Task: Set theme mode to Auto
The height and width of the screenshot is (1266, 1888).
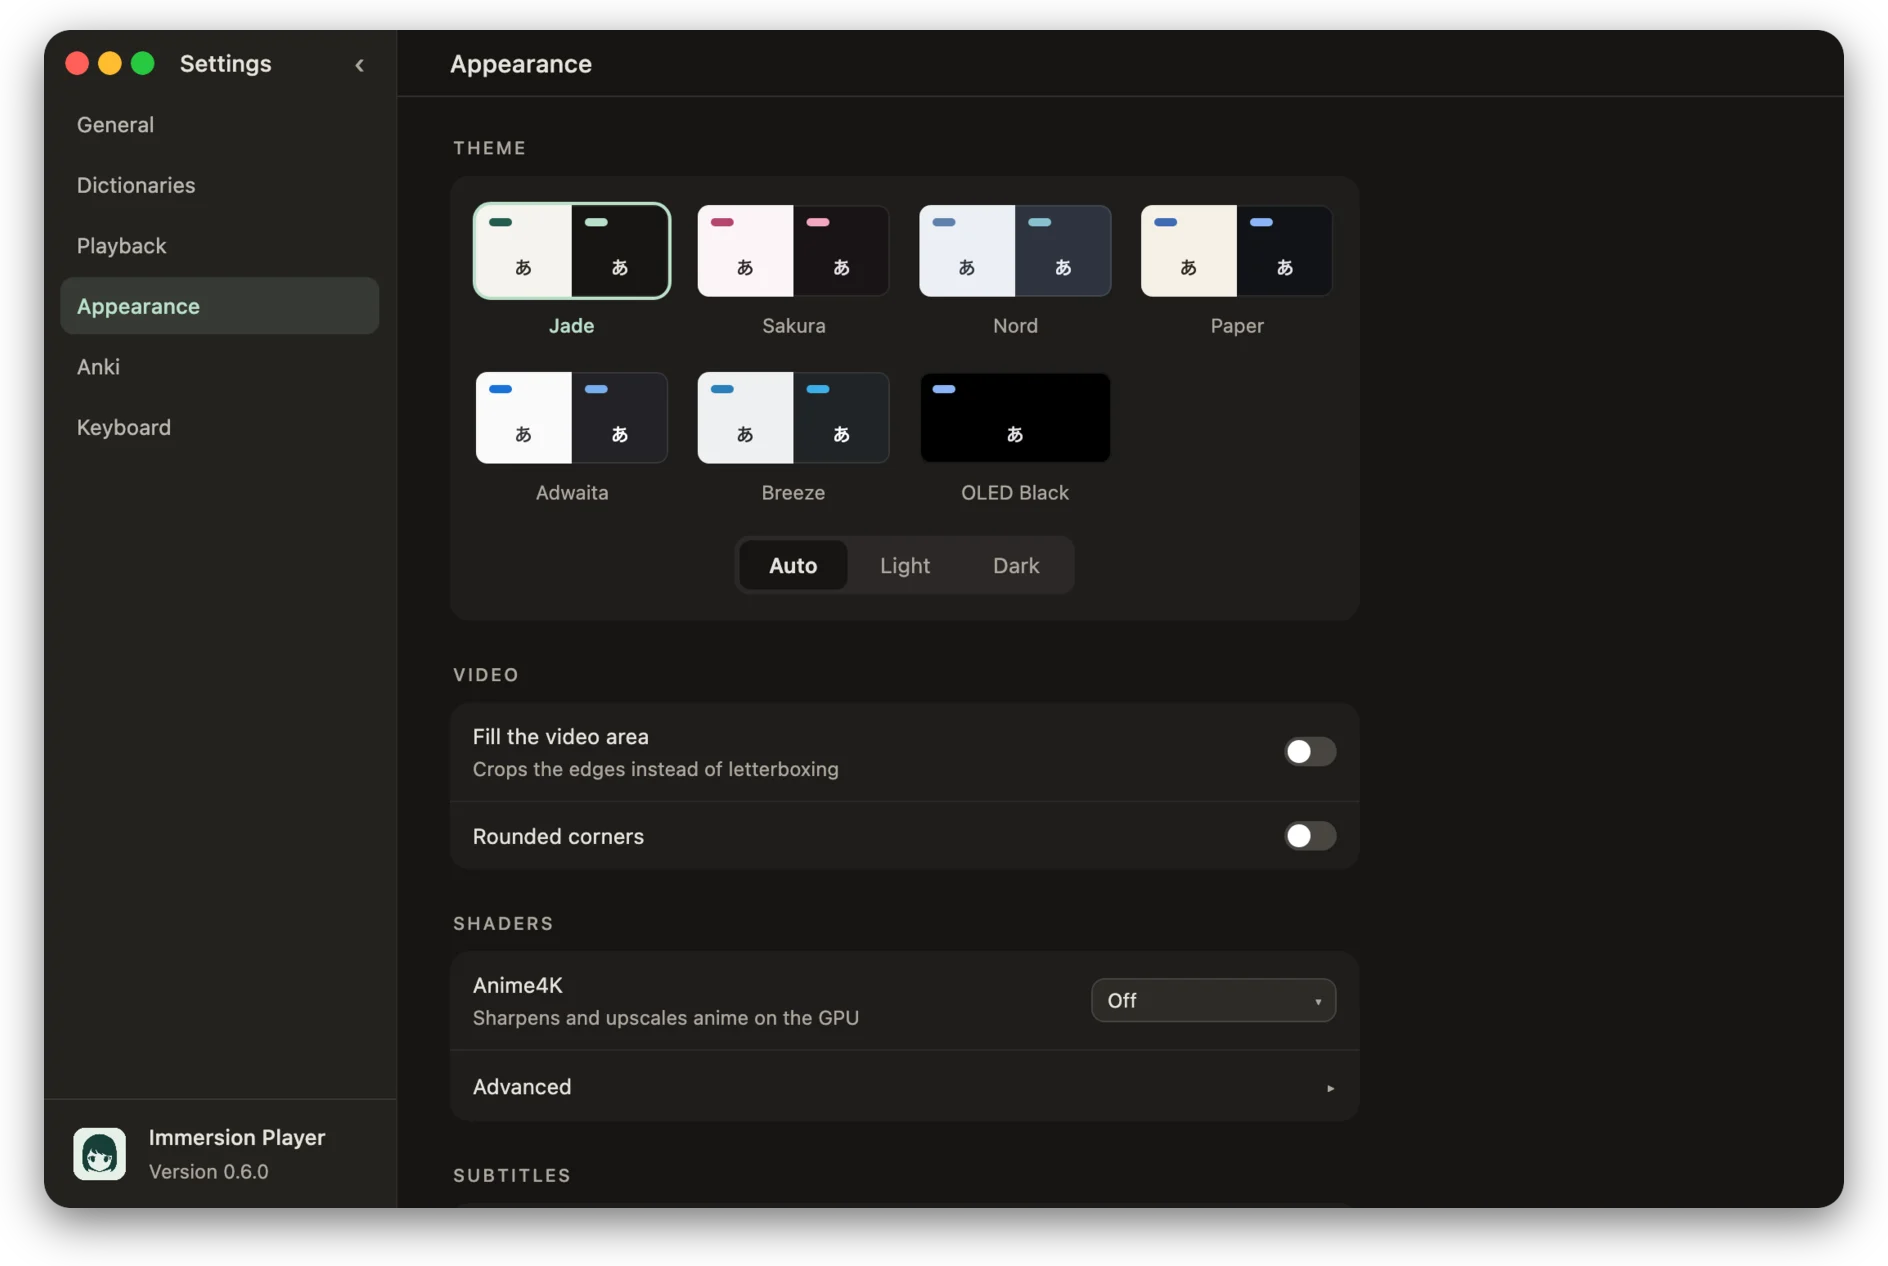Action: point(793,566)
